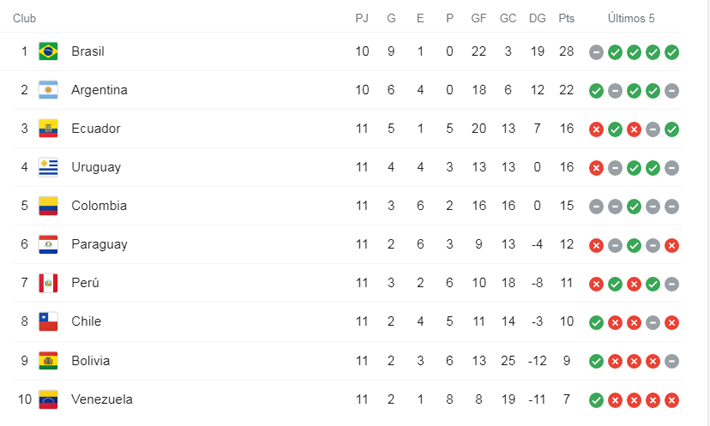The image size is (710, 426).
Task: Click the Pts column header
Action: tap(566, 18)
